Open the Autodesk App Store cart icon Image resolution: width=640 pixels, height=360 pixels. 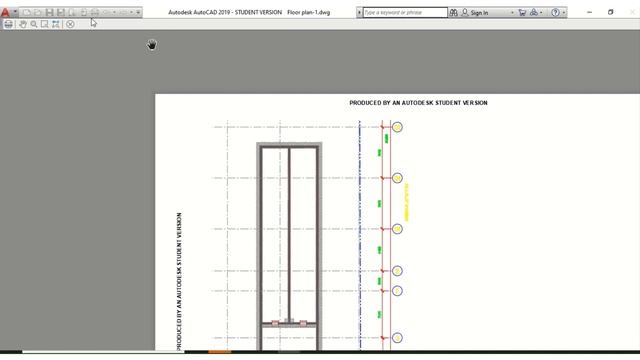click(522, 13)
